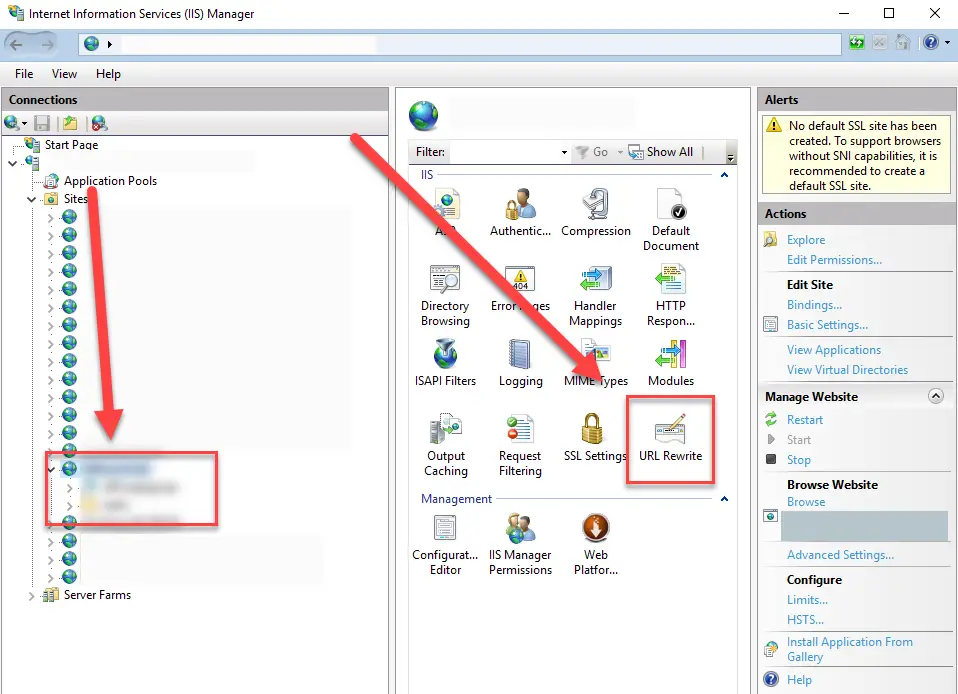This screenshot has height=694, width=958.
Task: Open the URL Rewrite feature
Action: tap(670, 437)
